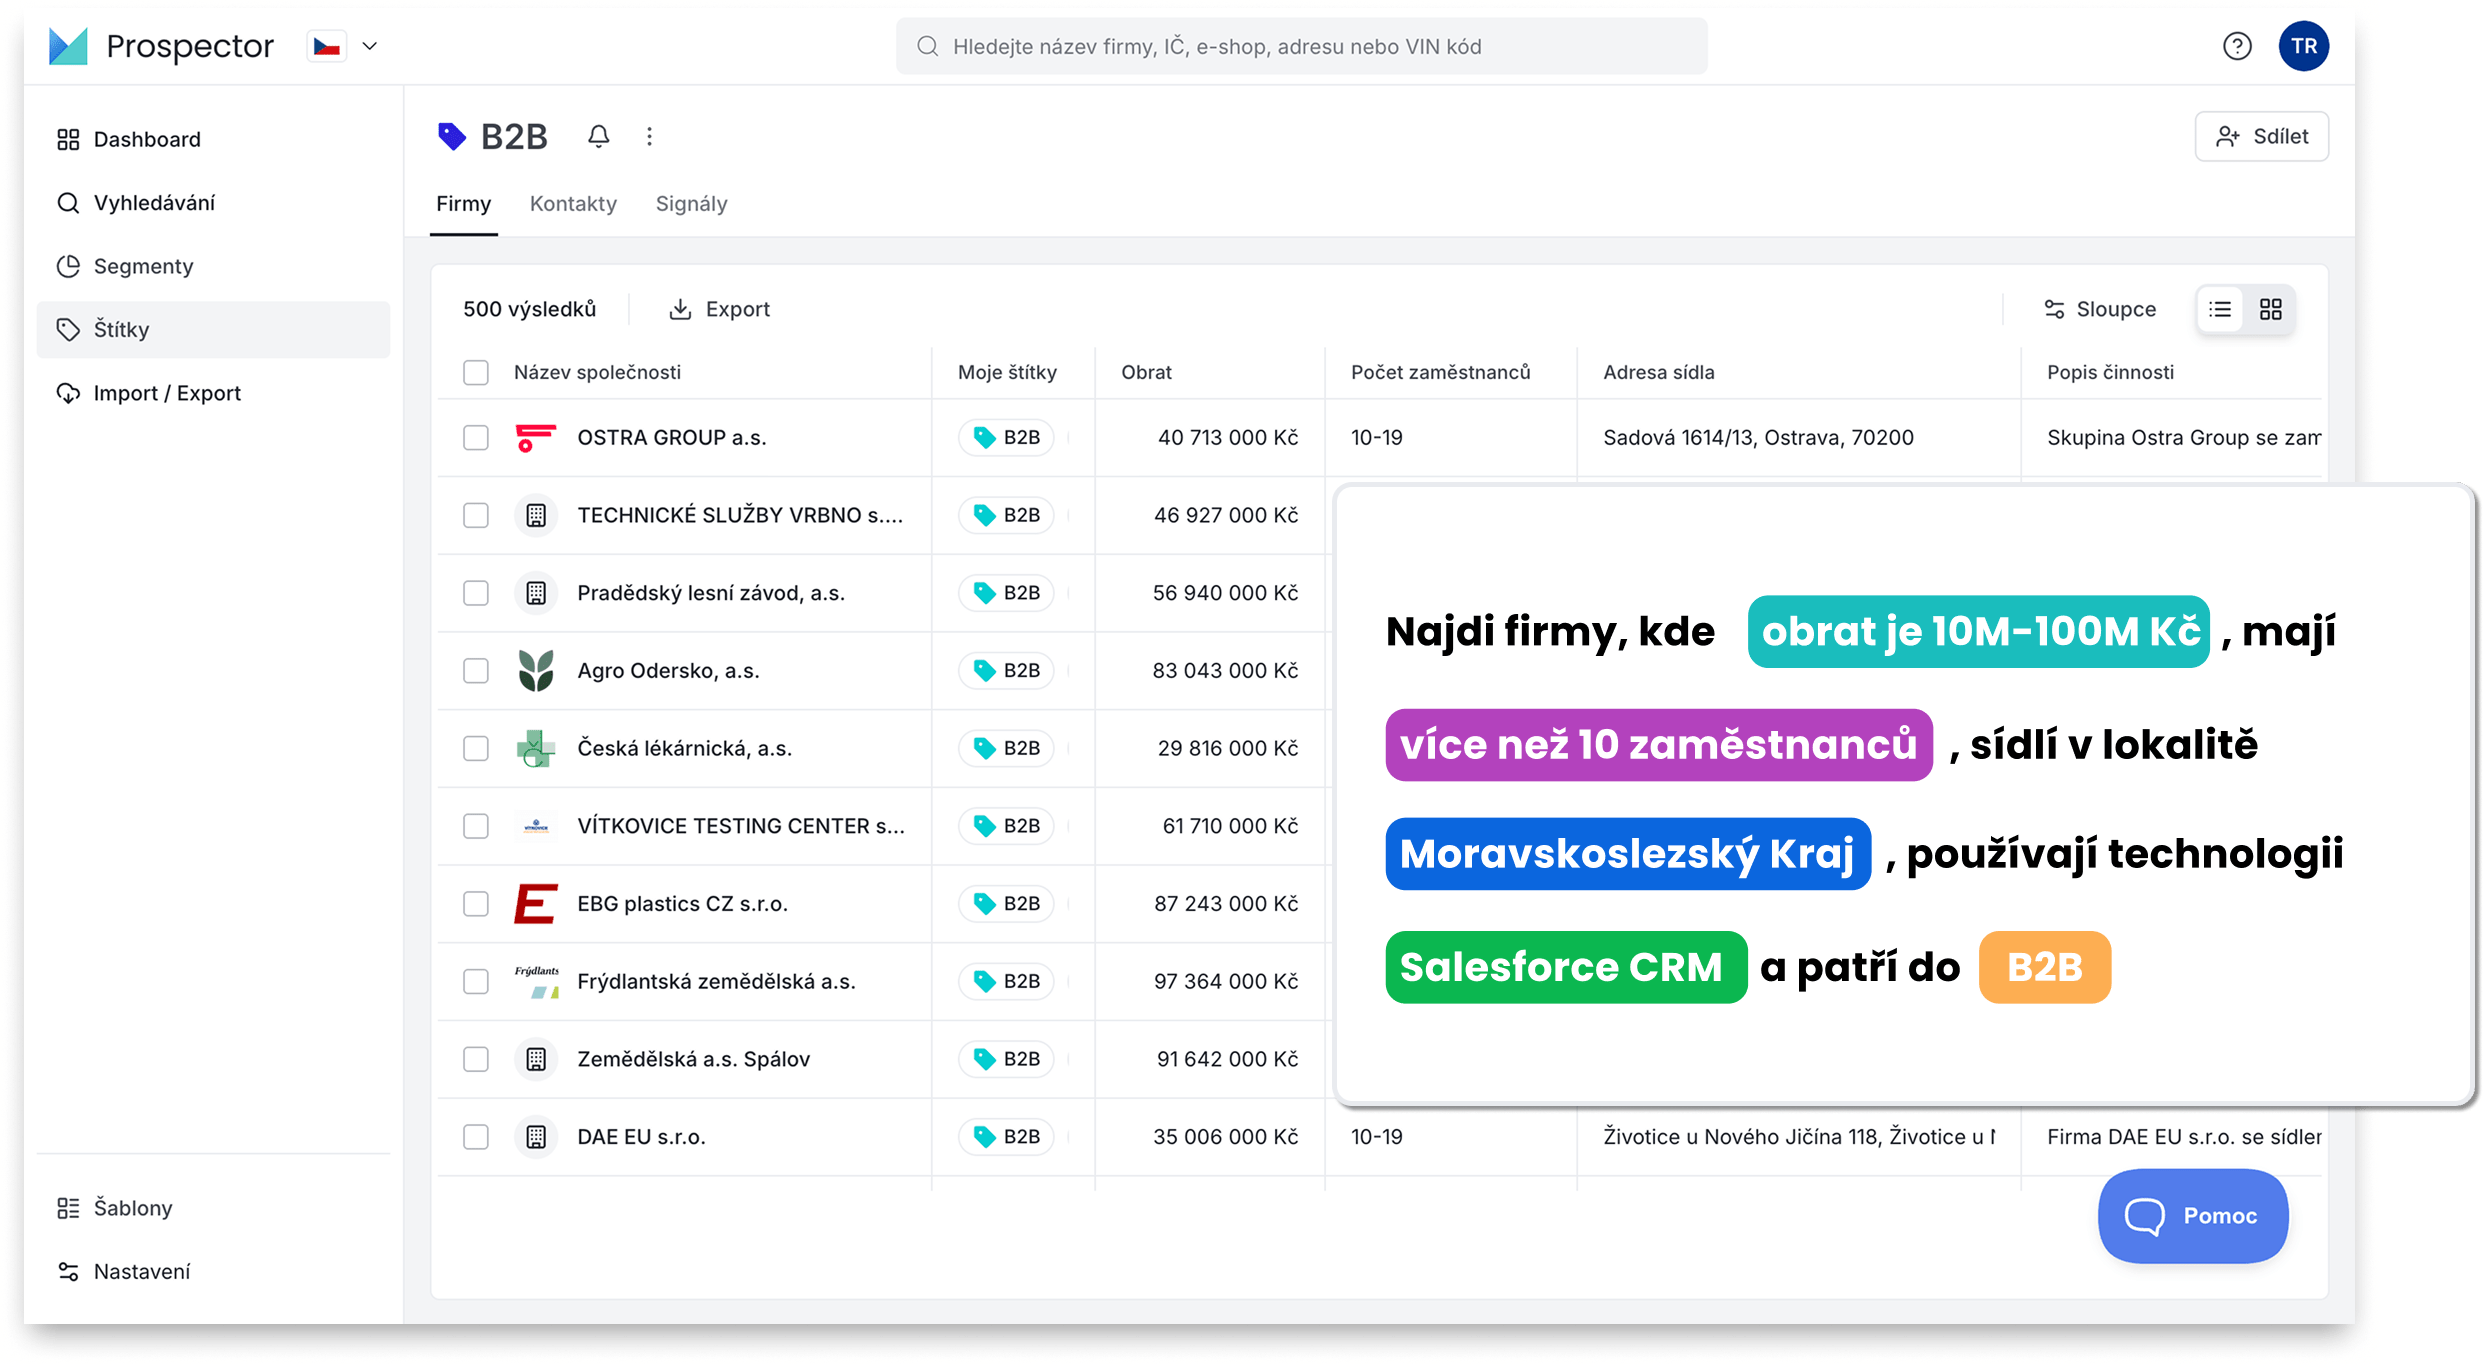The height and width of the screenshot is (1364, 2483).
Task: Click the green 'Salesforce CRM' chip
Action: coord(1565,966)
